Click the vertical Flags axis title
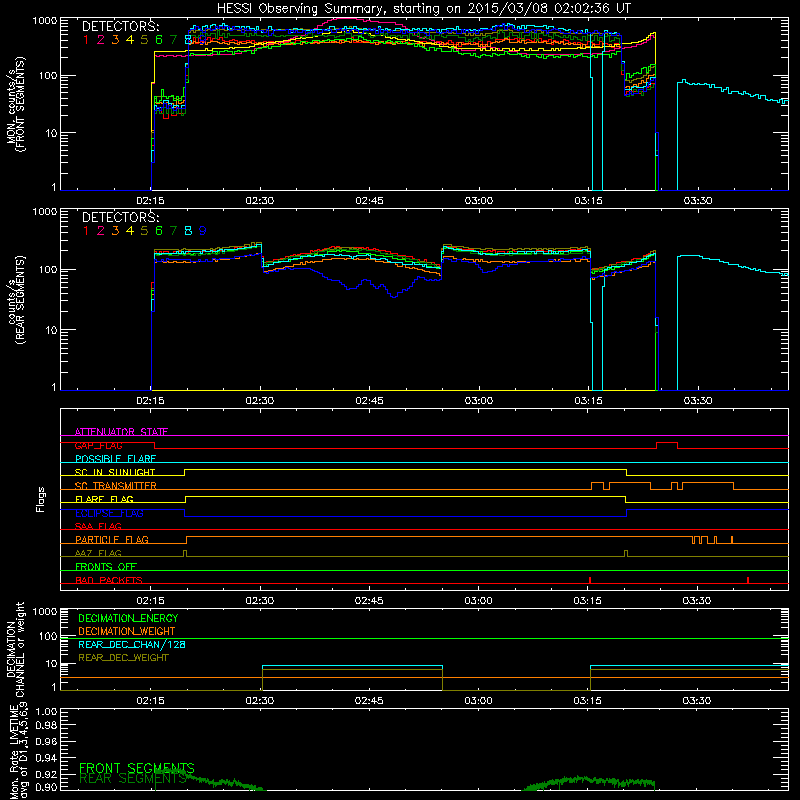 coord(41,499)
